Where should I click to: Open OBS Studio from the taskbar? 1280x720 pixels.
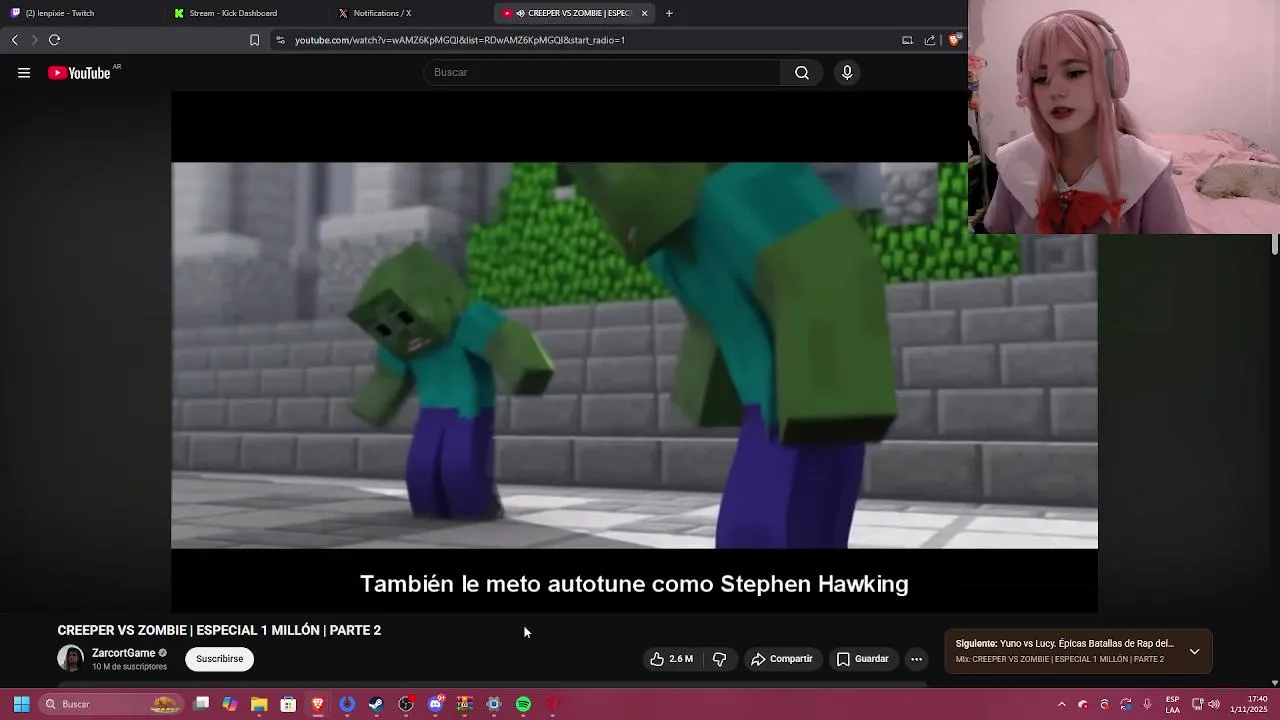click(x=406, y=704)
